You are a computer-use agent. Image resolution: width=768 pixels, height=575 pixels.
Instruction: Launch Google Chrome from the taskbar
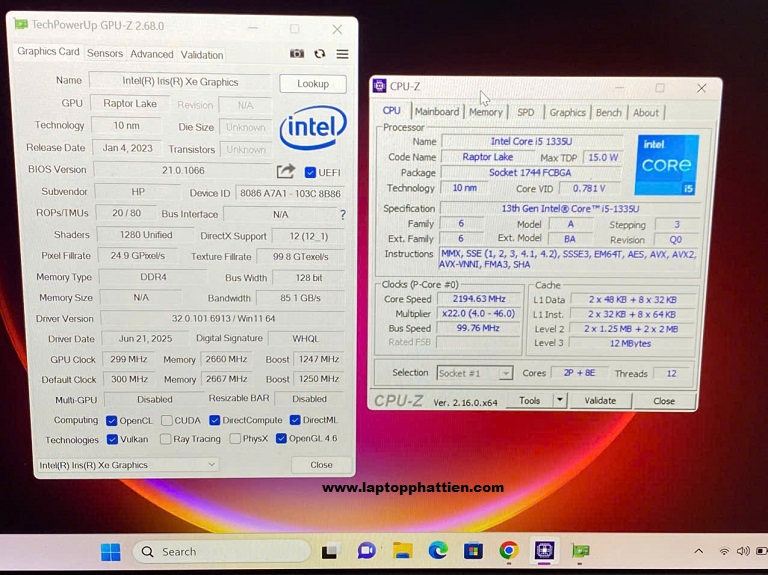pos(509,551)
